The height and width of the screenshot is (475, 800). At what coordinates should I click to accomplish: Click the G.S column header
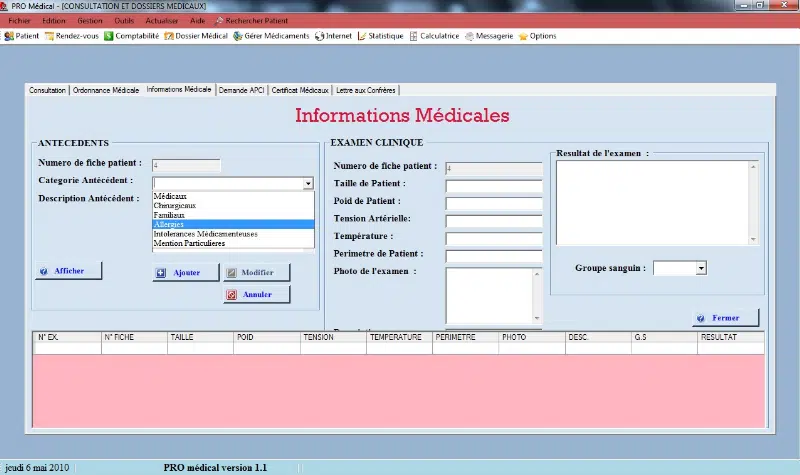pyautogui.click(x=664, y=337)
